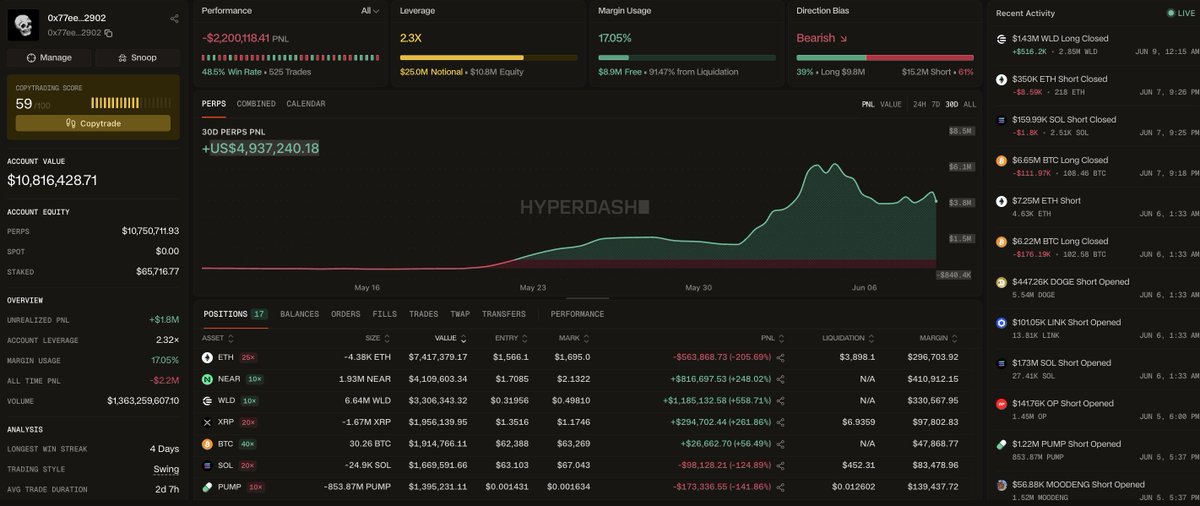Screen dimensions: 1200x506
Task: Share the NEAR position PNL
Action: point(780,380)
